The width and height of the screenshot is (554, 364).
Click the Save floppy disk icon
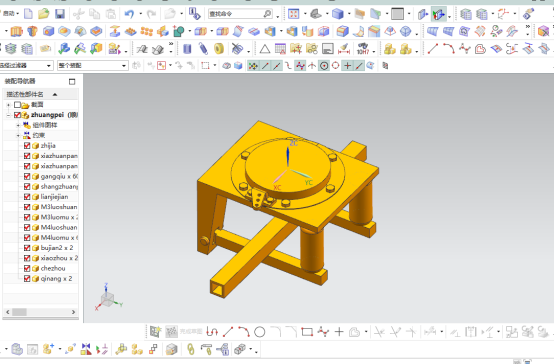coord(60,14)
